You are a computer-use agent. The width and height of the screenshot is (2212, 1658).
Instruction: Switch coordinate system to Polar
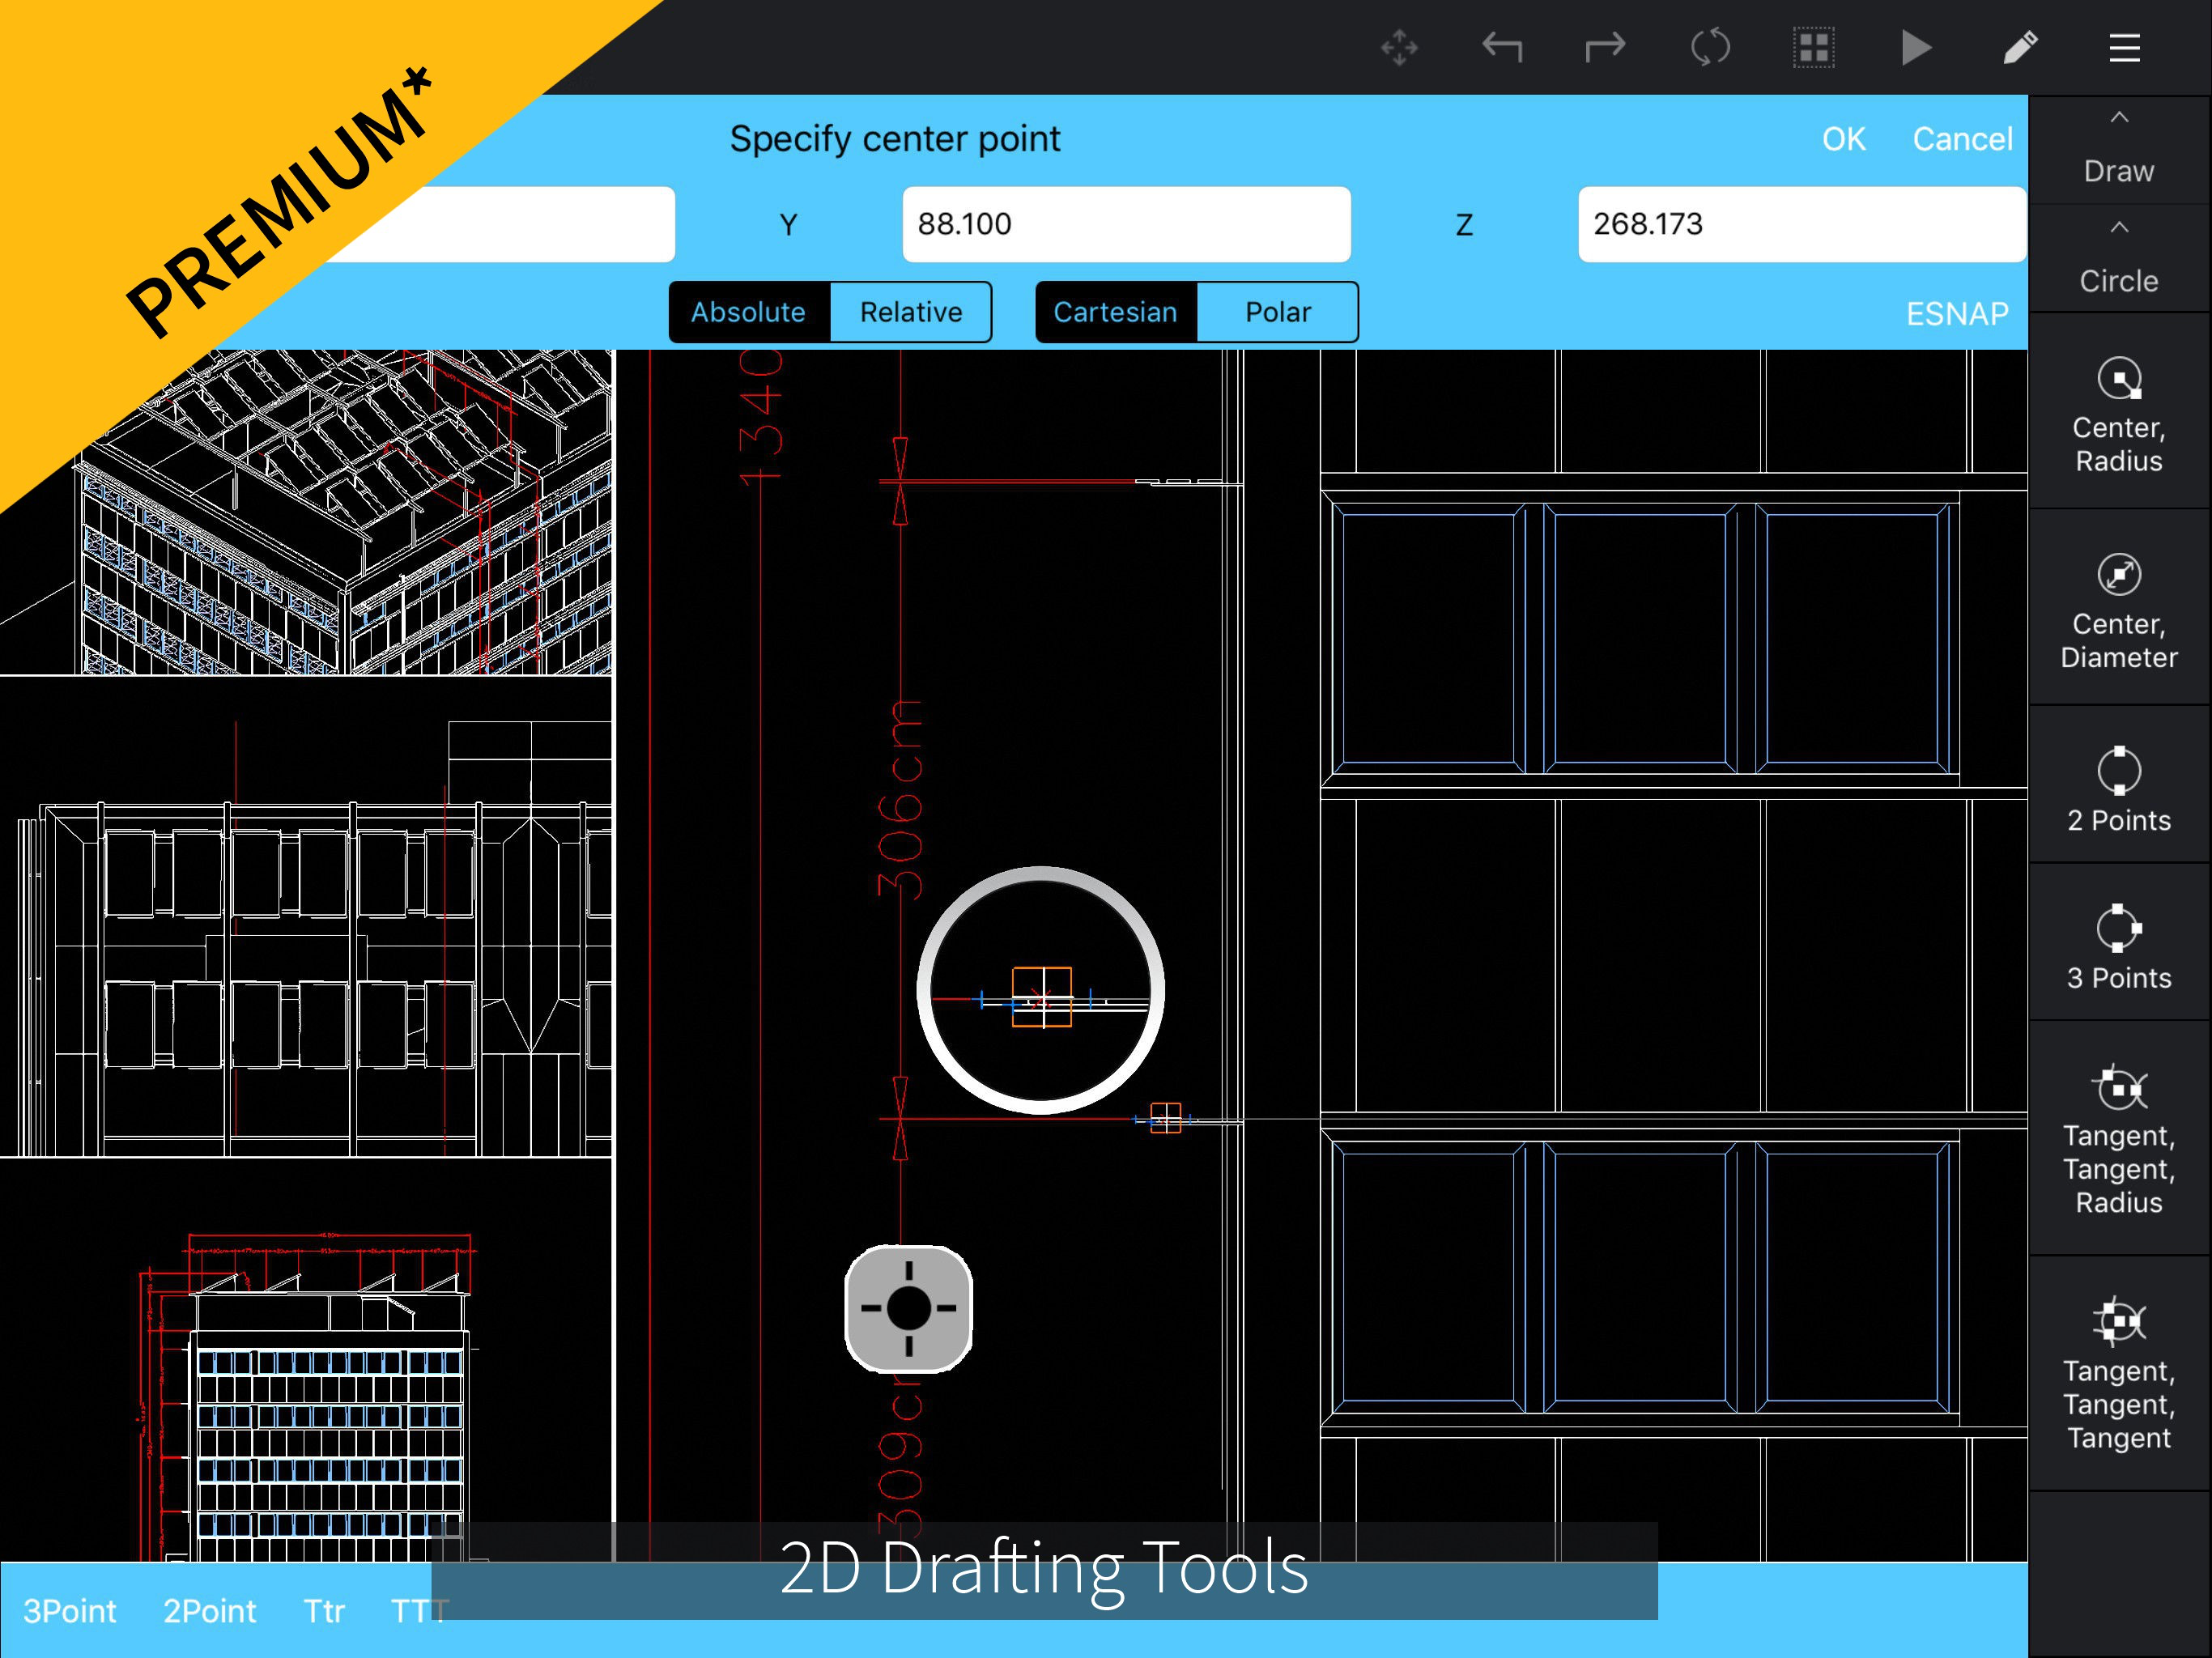click(1277, 312)
